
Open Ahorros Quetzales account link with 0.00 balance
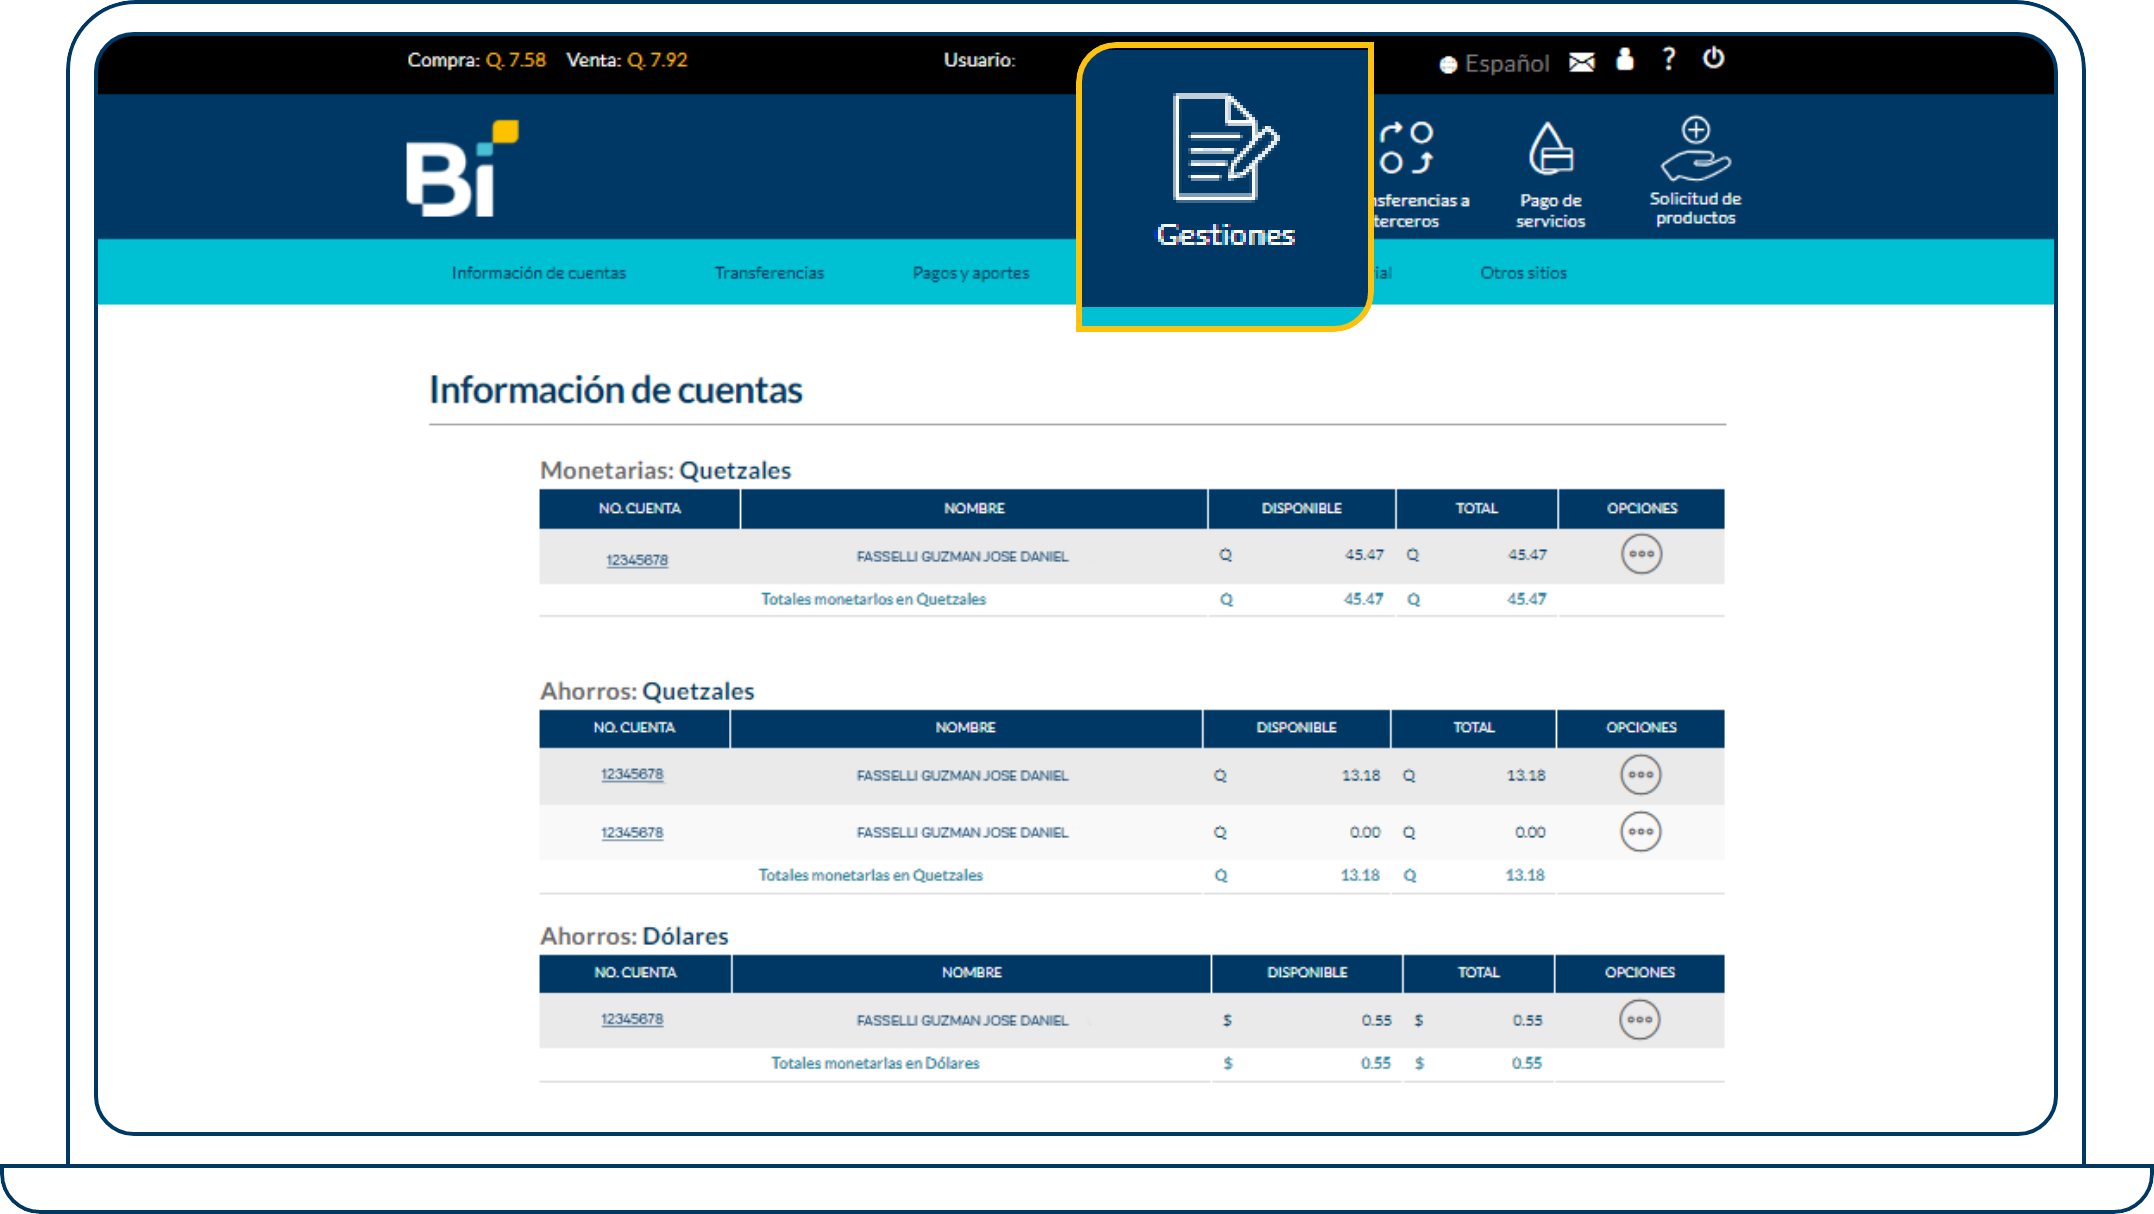pos(632,832)
